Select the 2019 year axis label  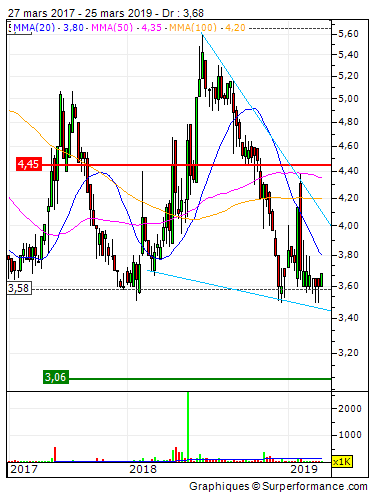tap(304, 469)
